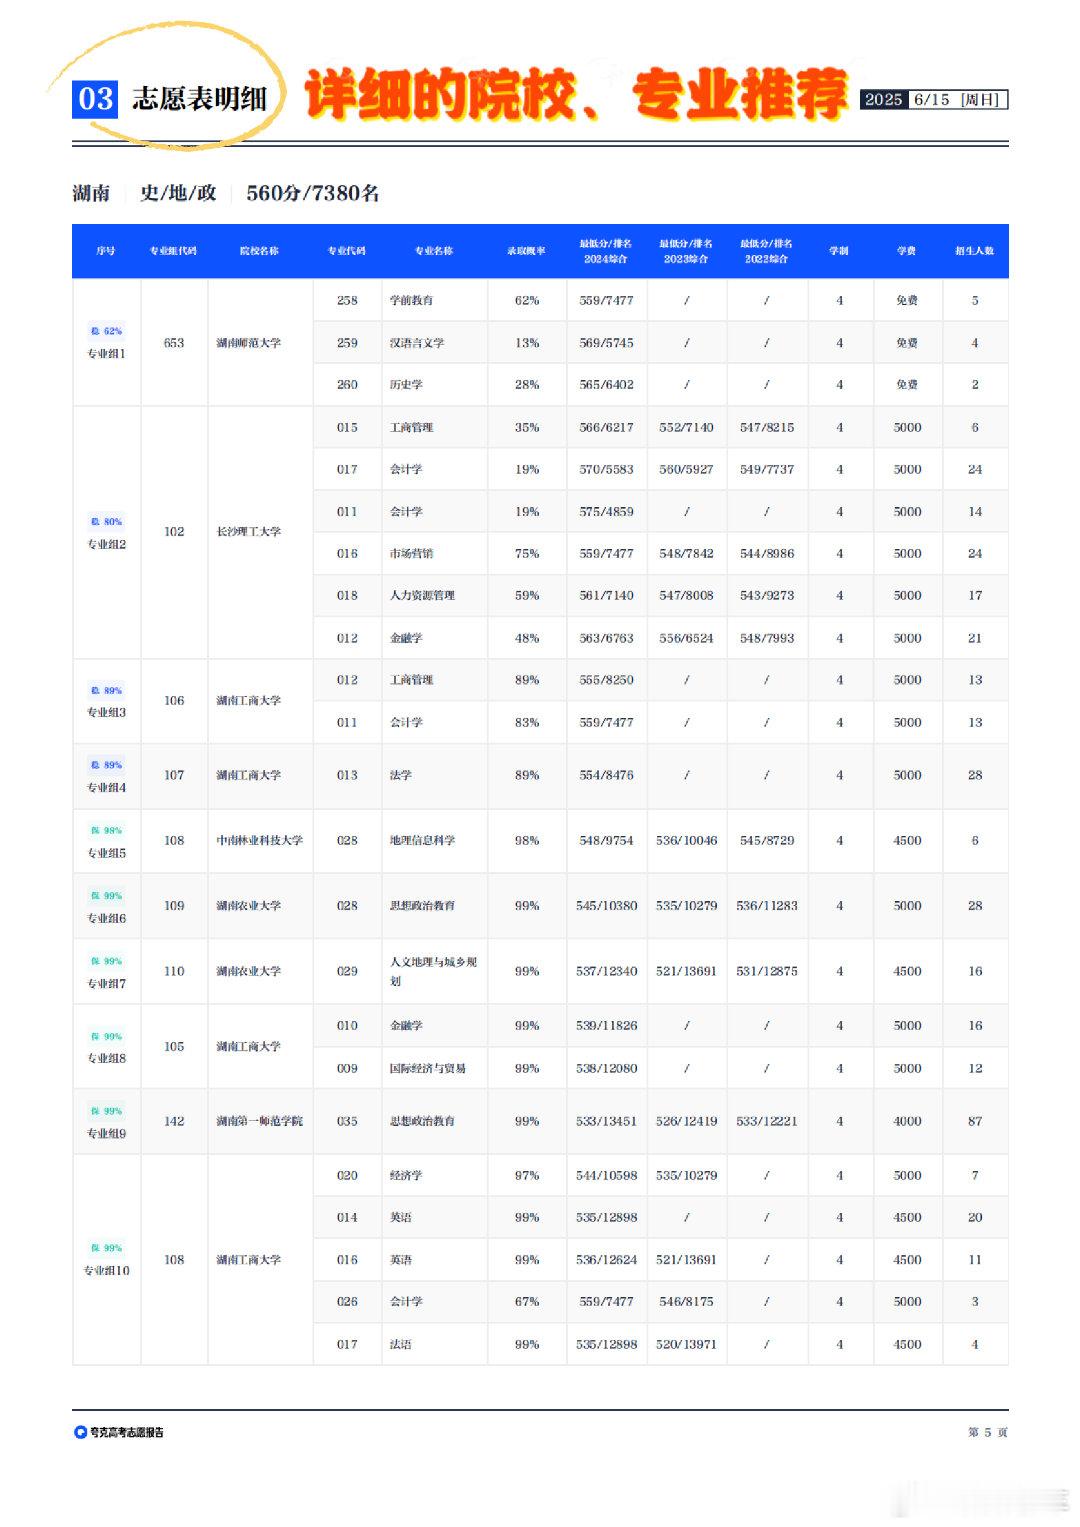1080x1527 pixels.
Task: Select the 法语 major row
Action: pos(661,1344)
